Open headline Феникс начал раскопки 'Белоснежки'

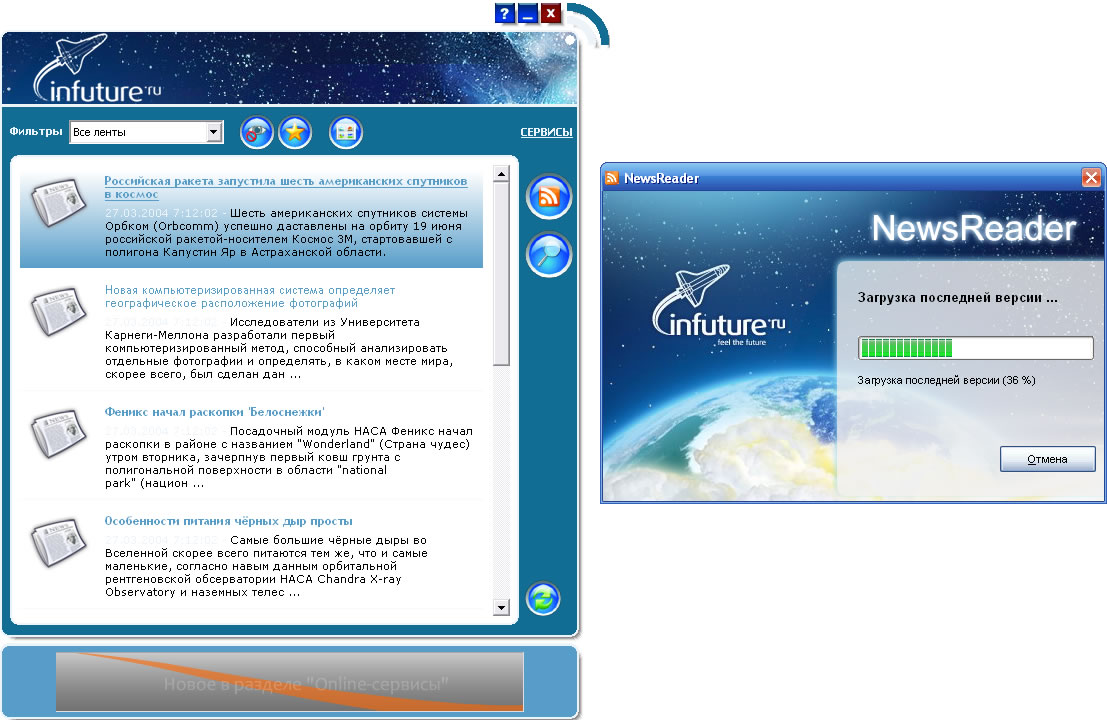click(214, 412)
